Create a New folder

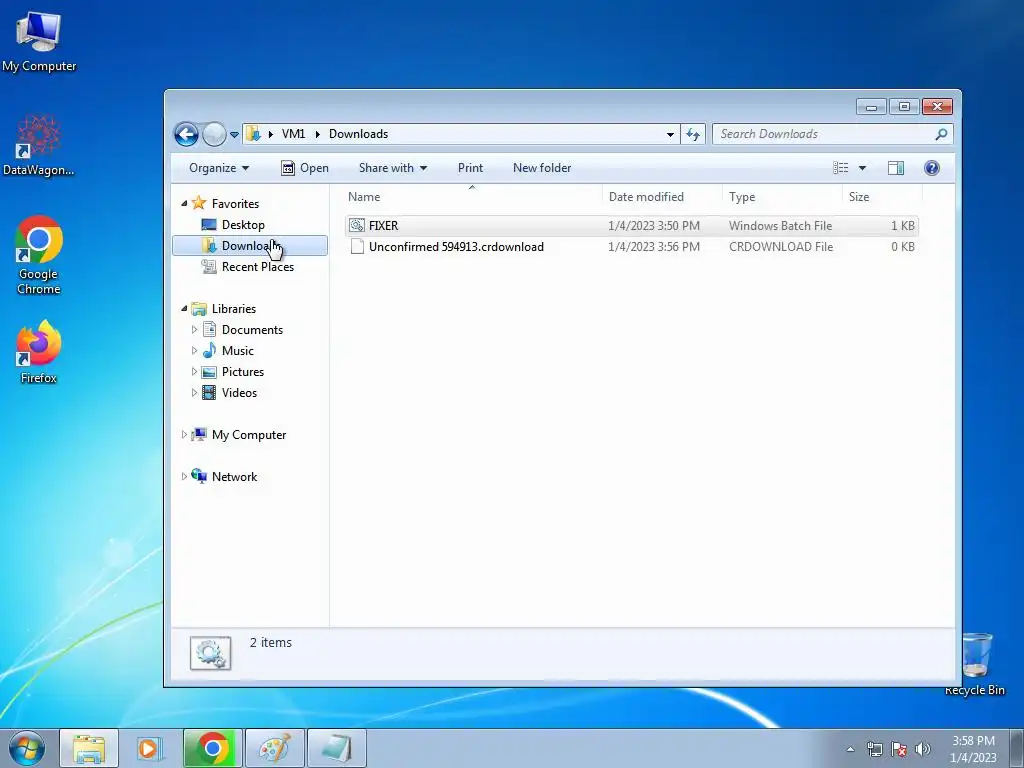coord(542,168)
